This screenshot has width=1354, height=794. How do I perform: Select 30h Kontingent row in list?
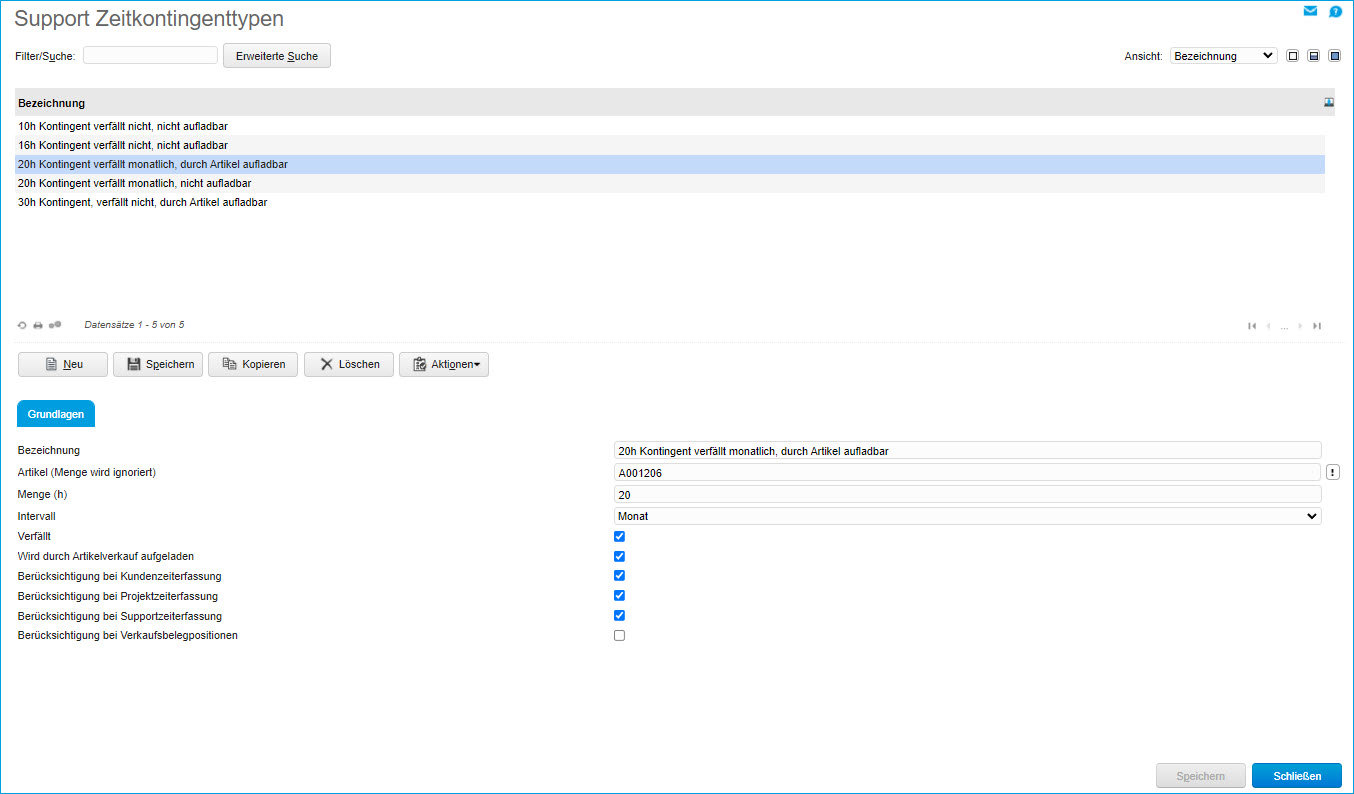coord(143,202)
